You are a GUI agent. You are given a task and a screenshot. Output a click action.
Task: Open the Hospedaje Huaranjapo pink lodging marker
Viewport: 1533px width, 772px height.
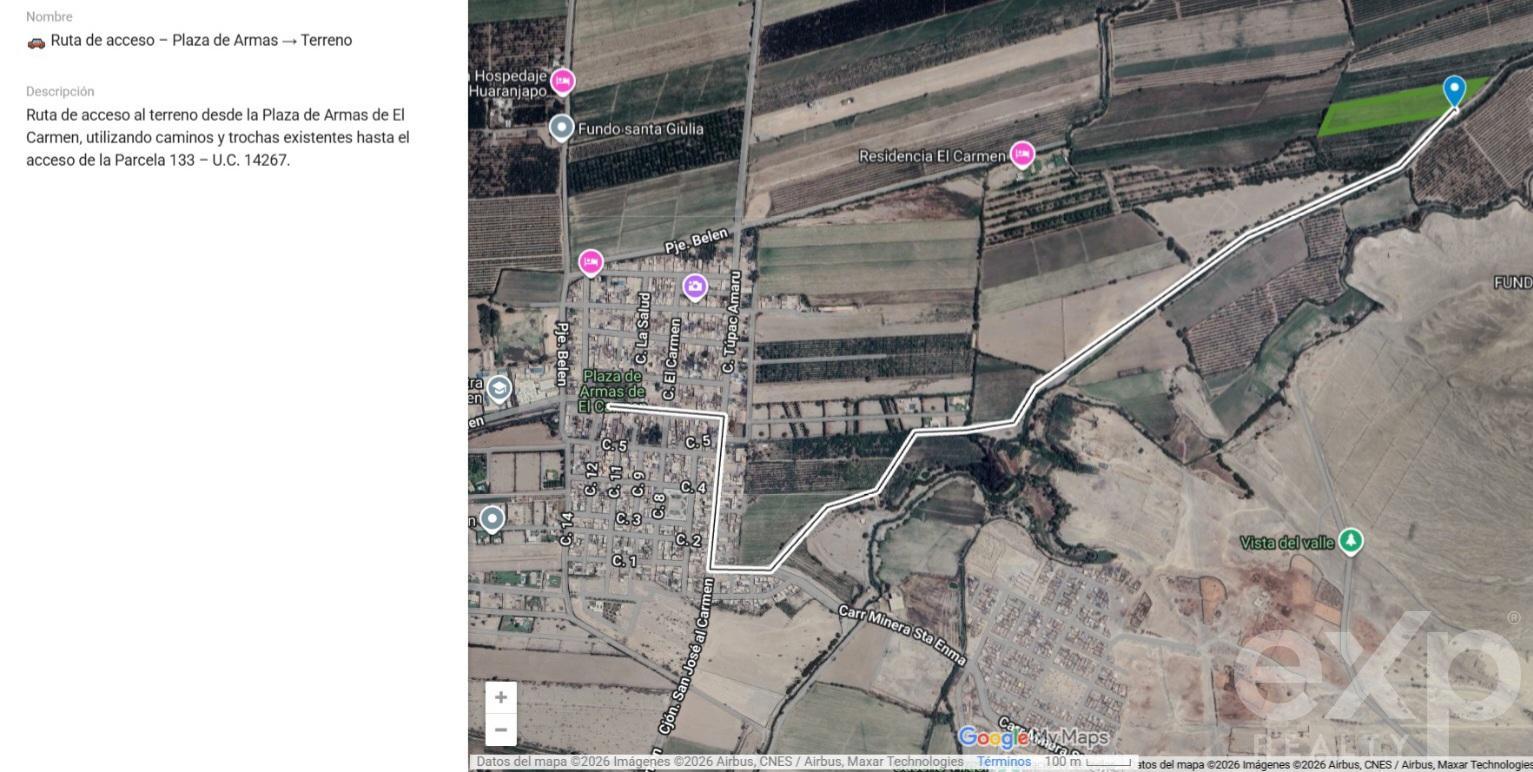(563, 81)
